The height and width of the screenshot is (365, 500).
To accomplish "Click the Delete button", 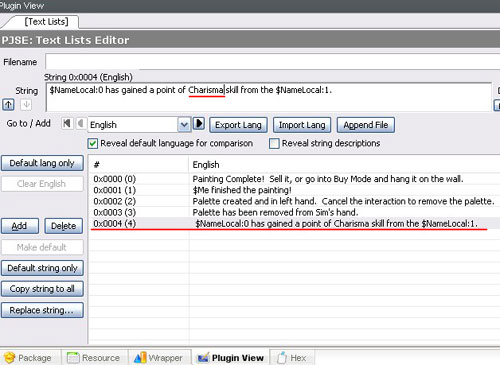I will tap(63, 226).
